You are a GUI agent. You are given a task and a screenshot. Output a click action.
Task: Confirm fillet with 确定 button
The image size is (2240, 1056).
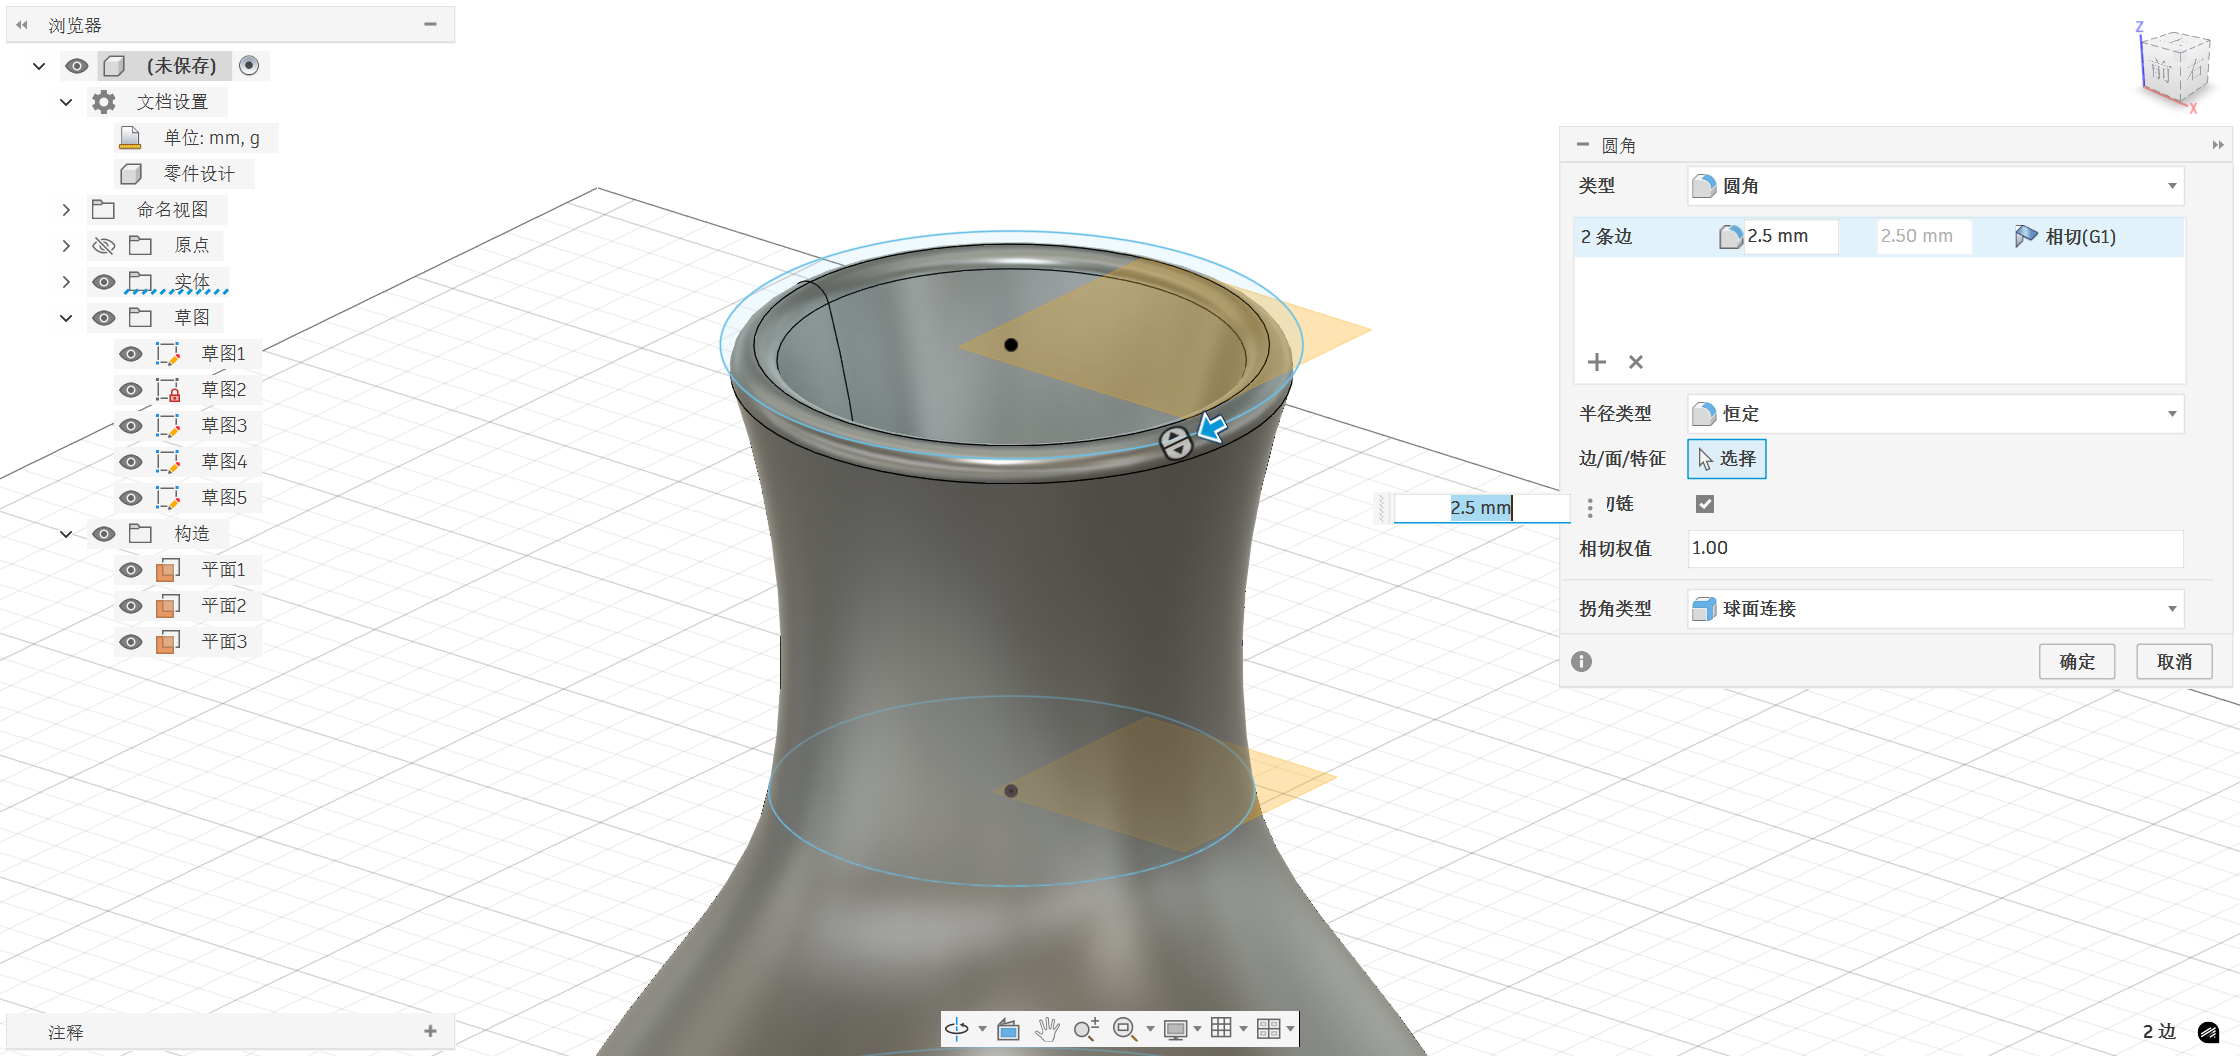click(x=2077, y=662)
